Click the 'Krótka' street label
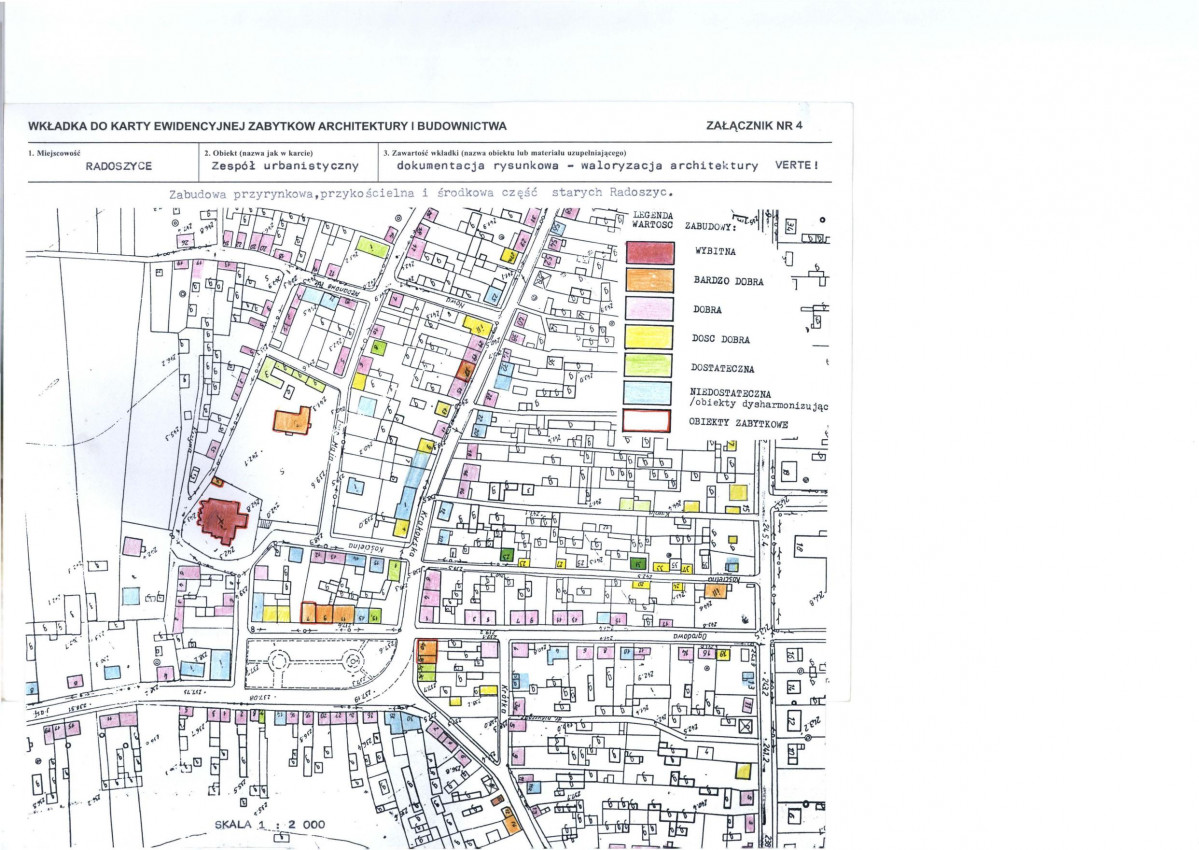 (x=505, y=699)
